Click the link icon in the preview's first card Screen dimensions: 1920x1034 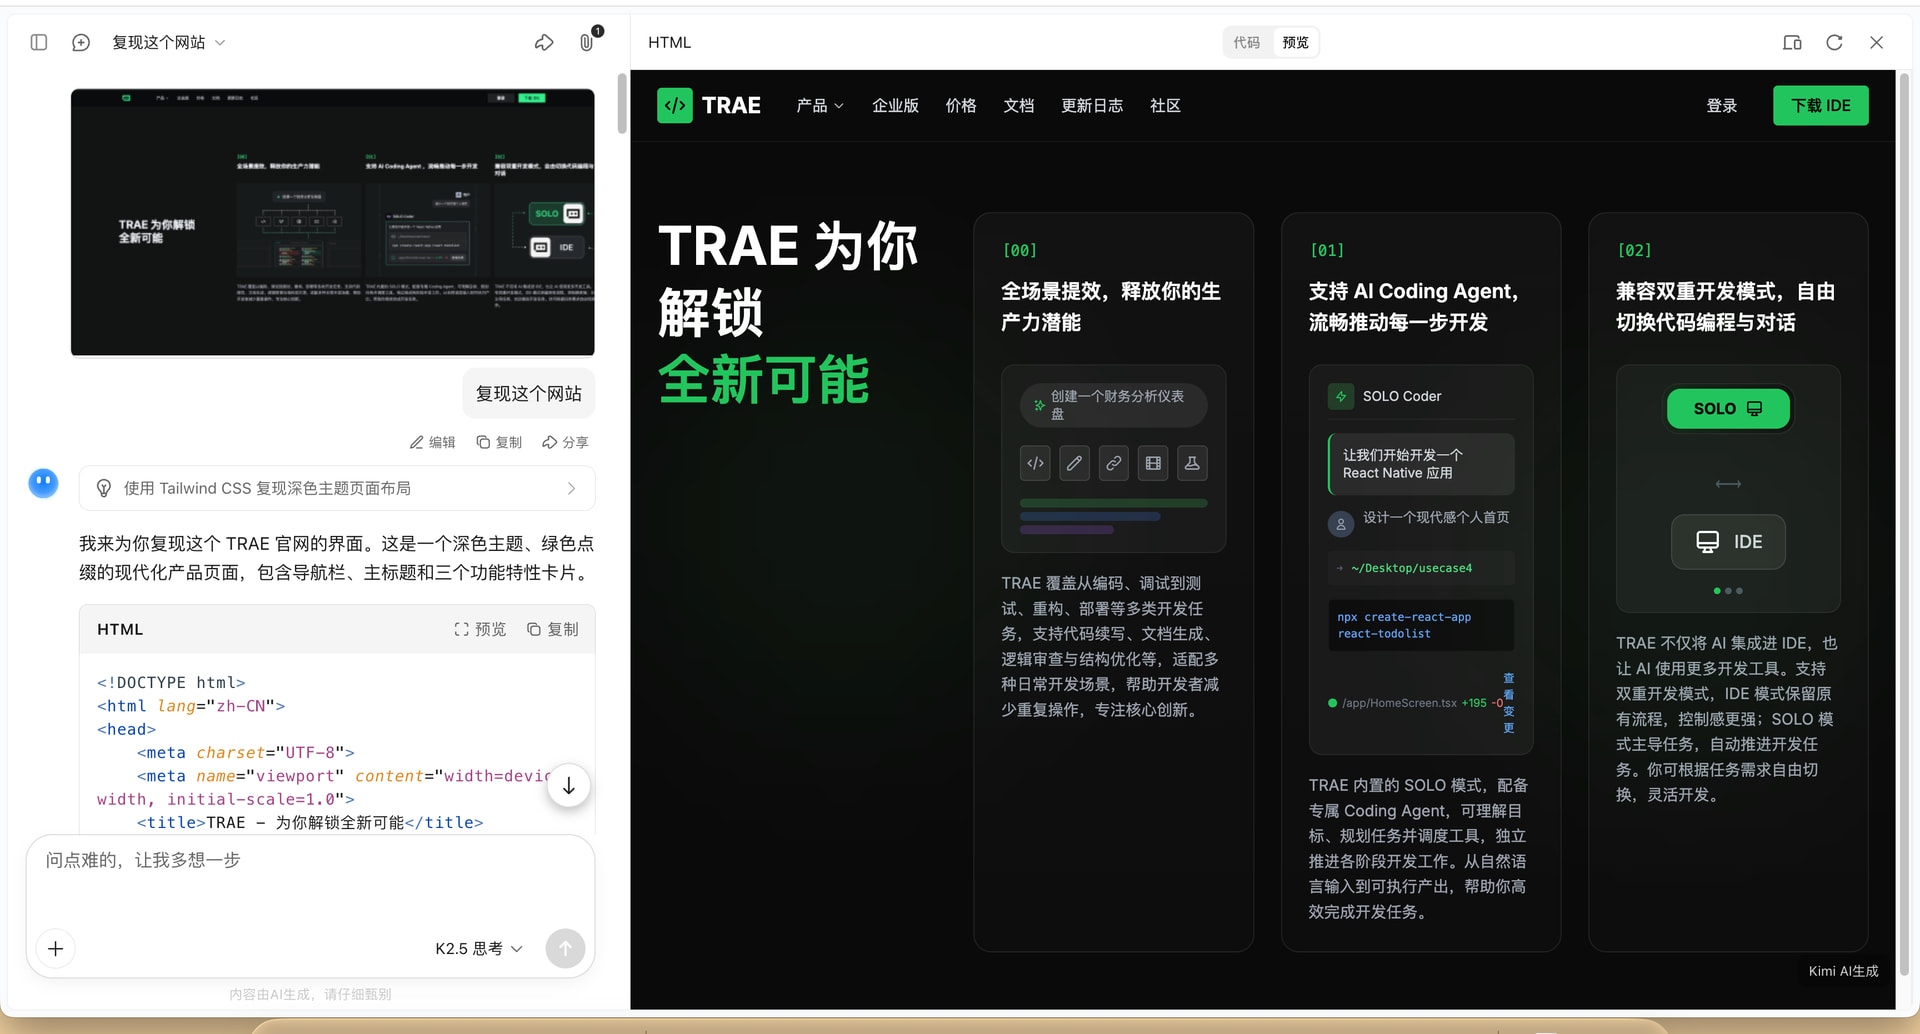pyautogui.click(x=1113, y=463)
